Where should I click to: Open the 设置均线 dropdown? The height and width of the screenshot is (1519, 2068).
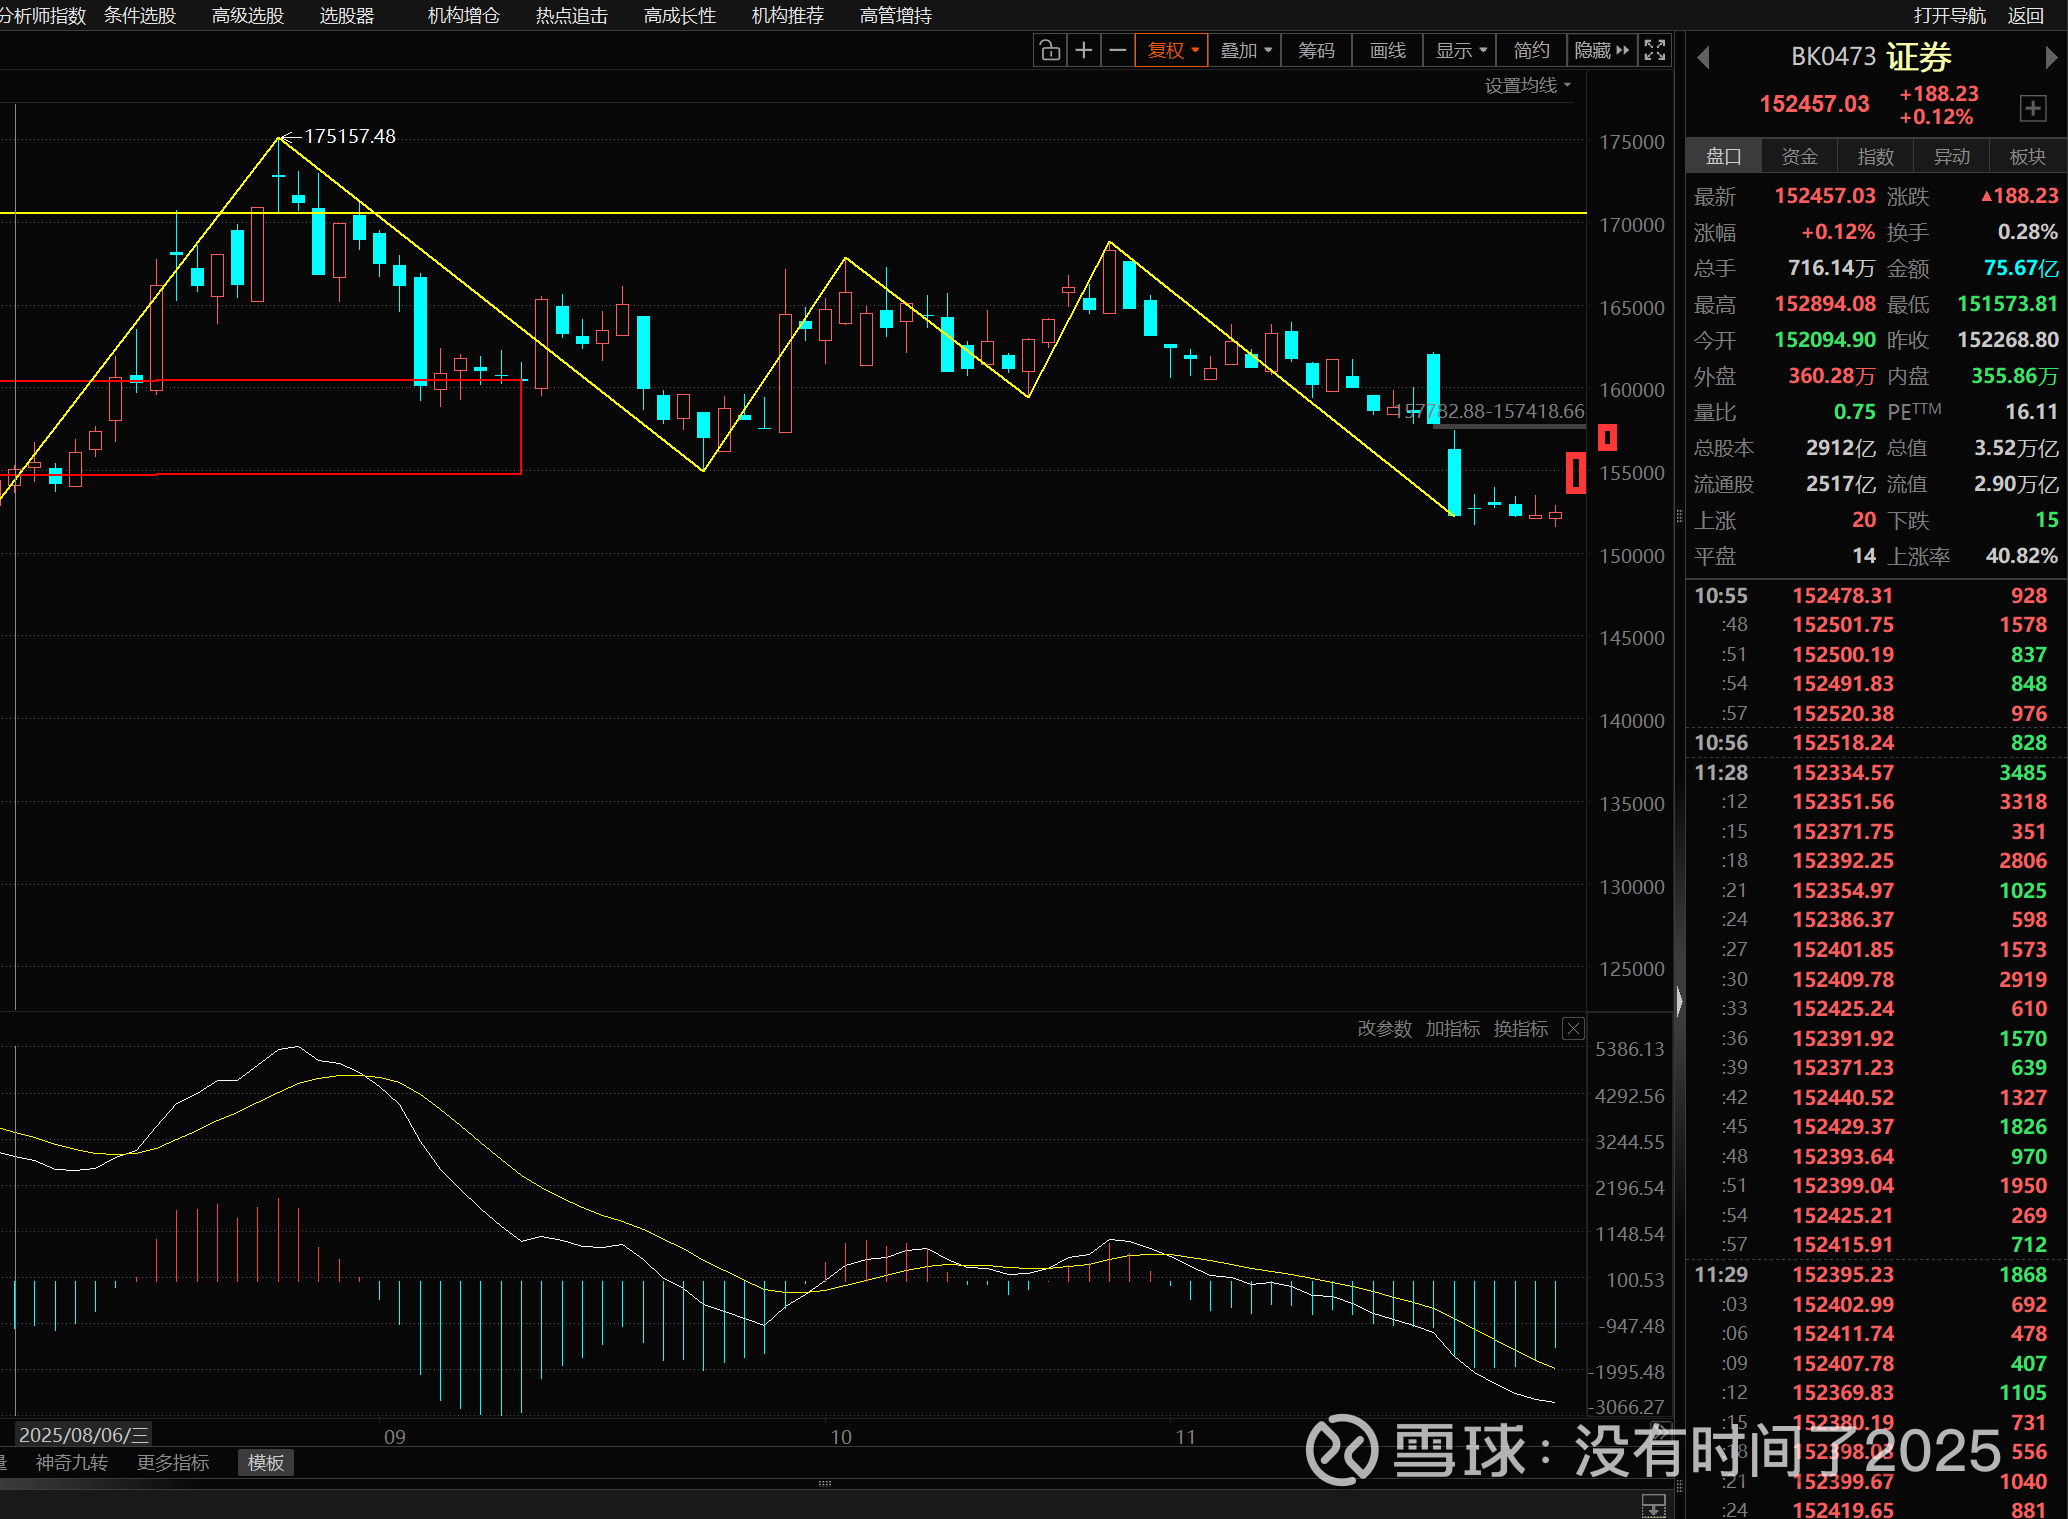tap(1527, 86)
